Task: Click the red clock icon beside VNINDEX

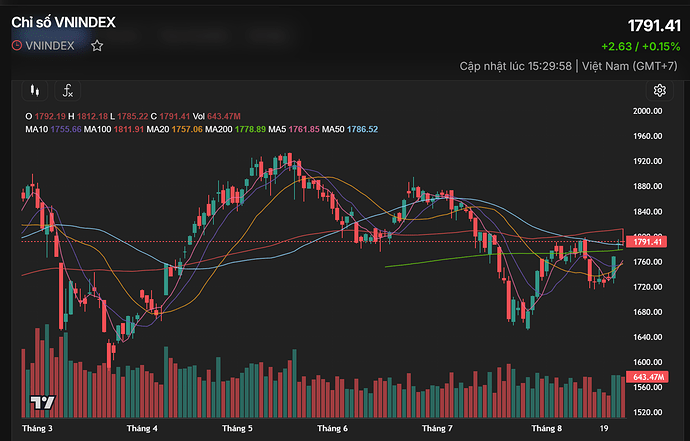Action: [17, 45]
